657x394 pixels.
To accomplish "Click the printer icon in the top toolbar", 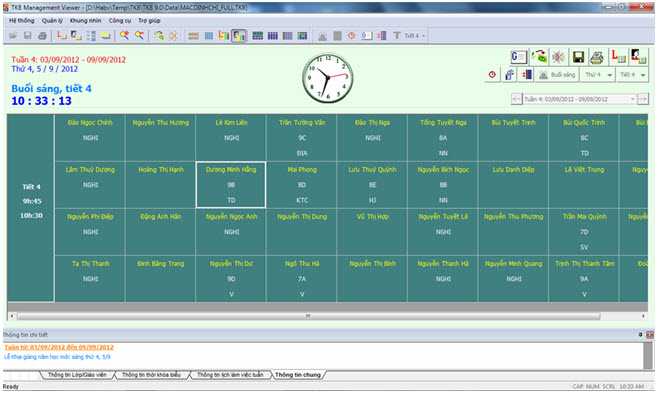I will (42, 36).
